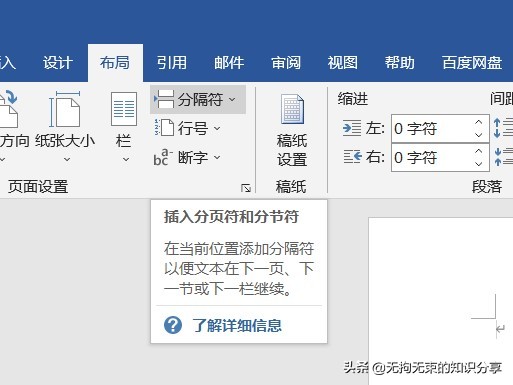Click the 栏 columns icon
The height and width of the screenshot is (385, 513).
click(124, 109)
